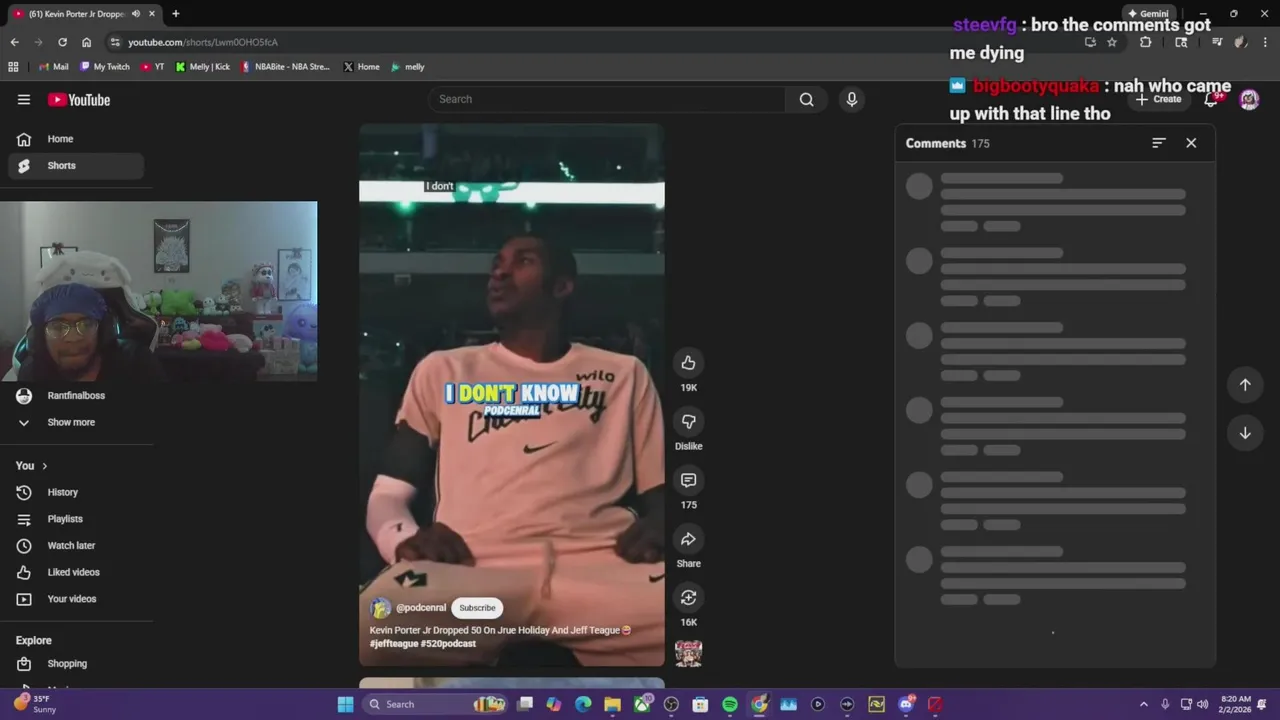Mute the tab via speaker icon

tap(136, 14)
